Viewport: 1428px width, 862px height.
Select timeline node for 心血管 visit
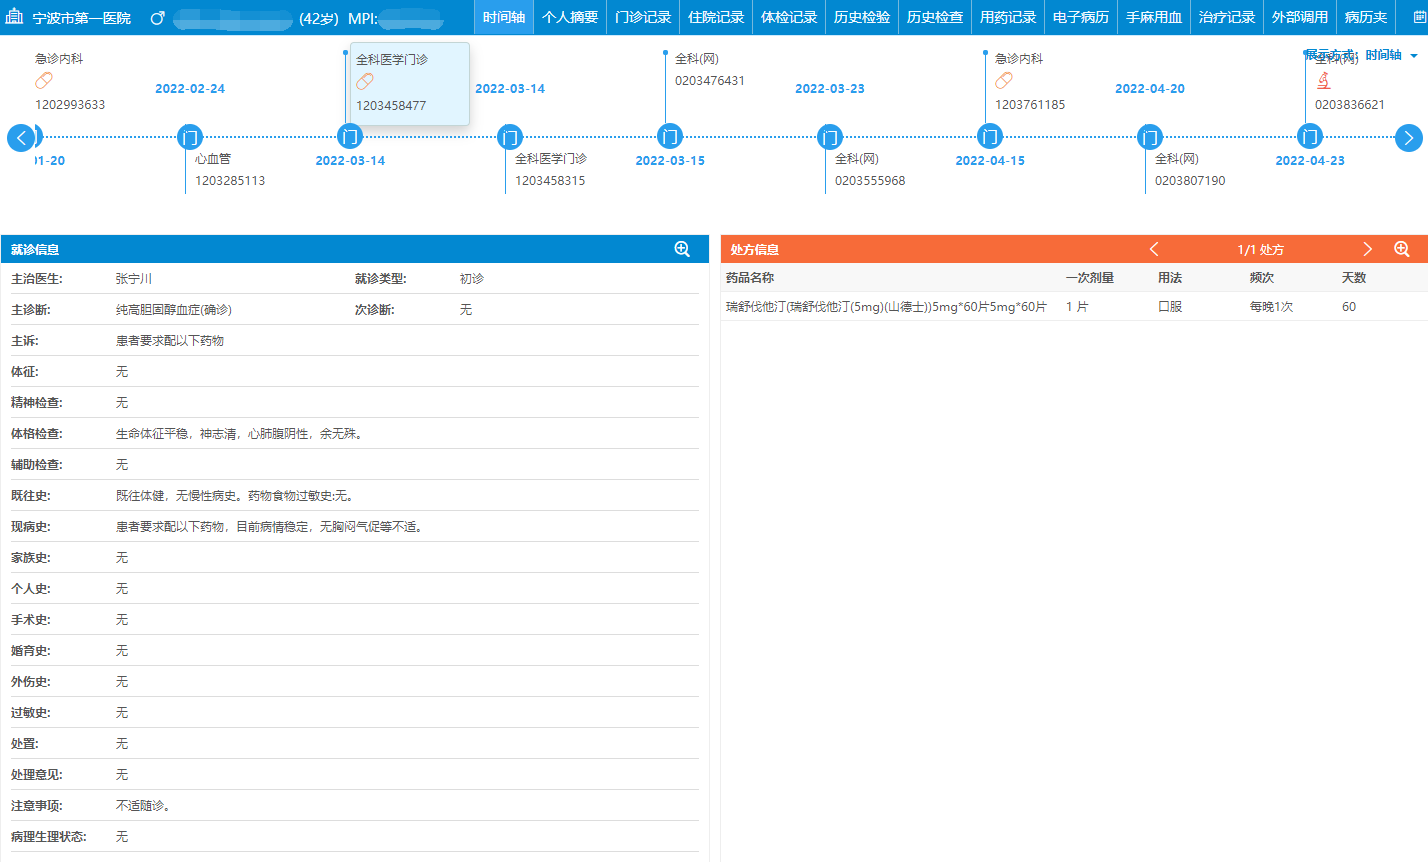tap(189, 137)
